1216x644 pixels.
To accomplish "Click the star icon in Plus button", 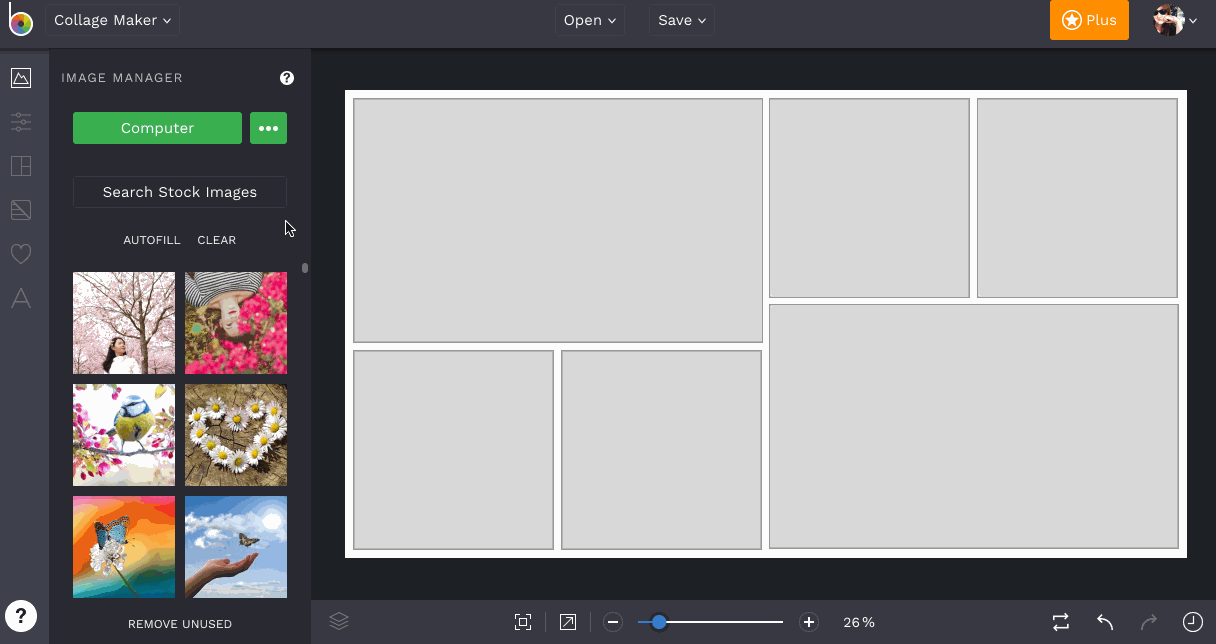I will click(1071, 20).
